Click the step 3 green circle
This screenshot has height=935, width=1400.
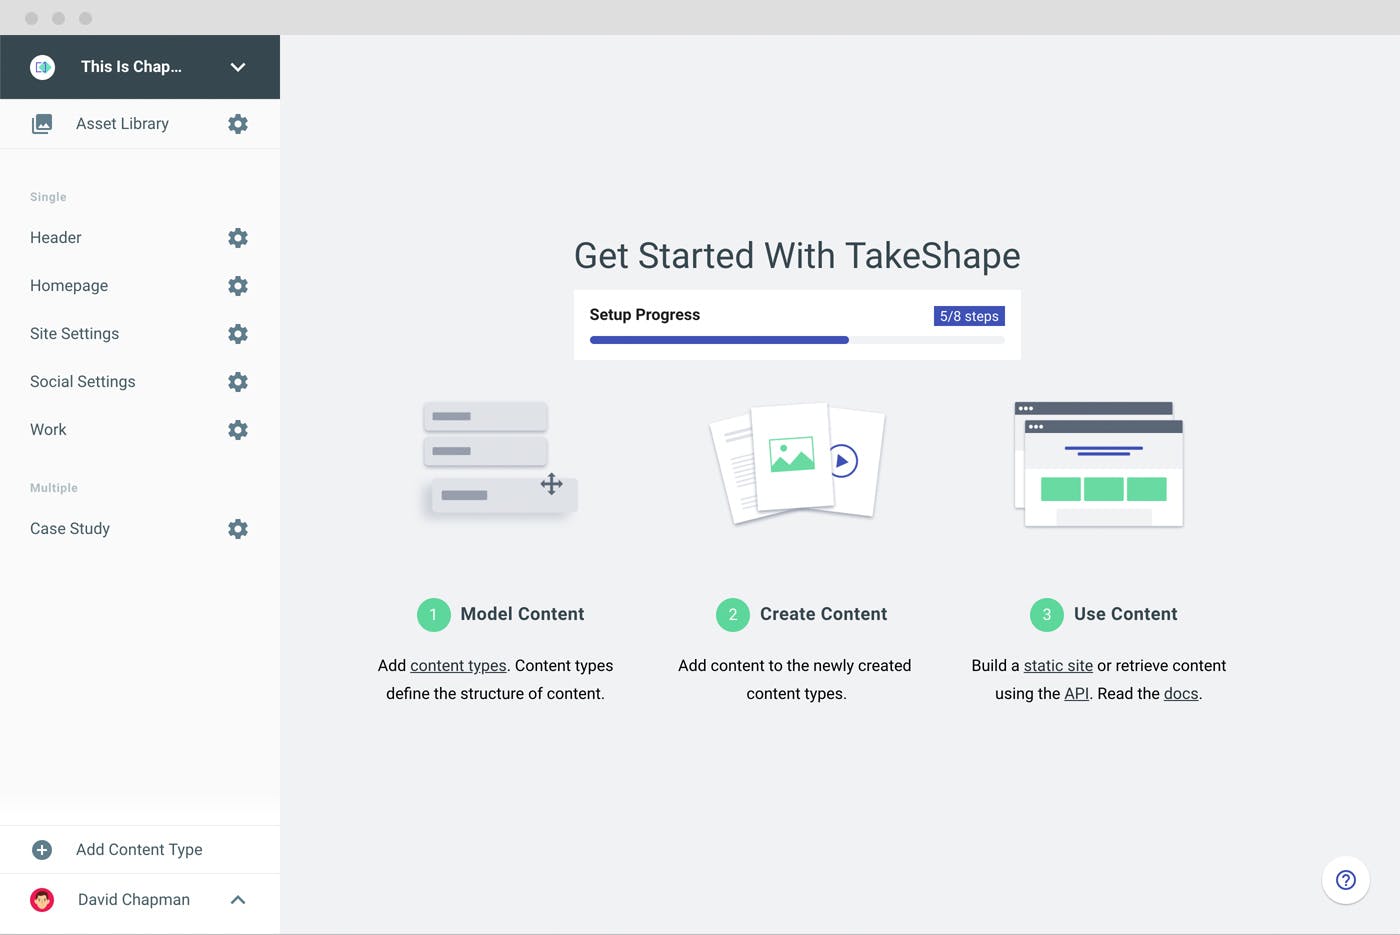click(1047, 615)
